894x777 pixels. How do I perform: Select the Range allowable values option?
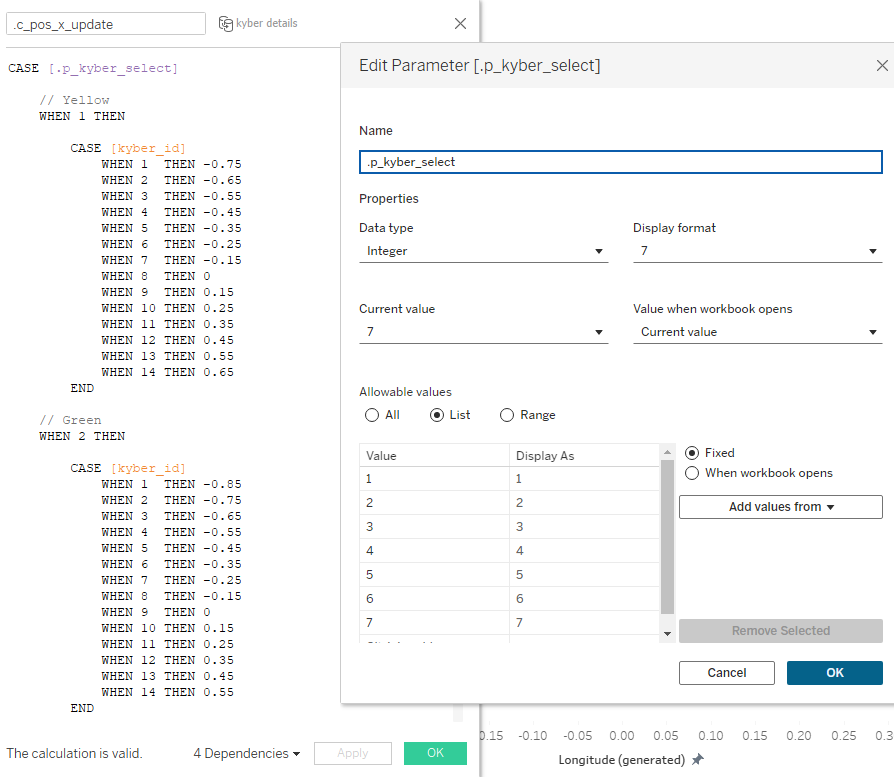(x=507, y=415)
